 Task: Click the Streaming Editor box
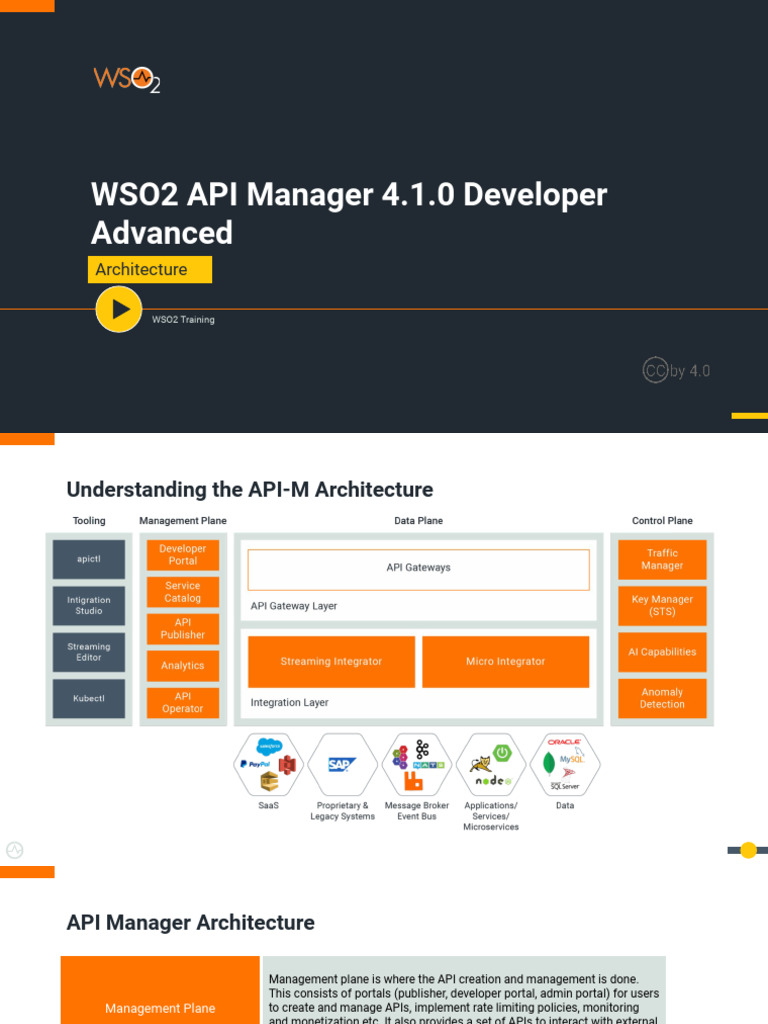89,652
